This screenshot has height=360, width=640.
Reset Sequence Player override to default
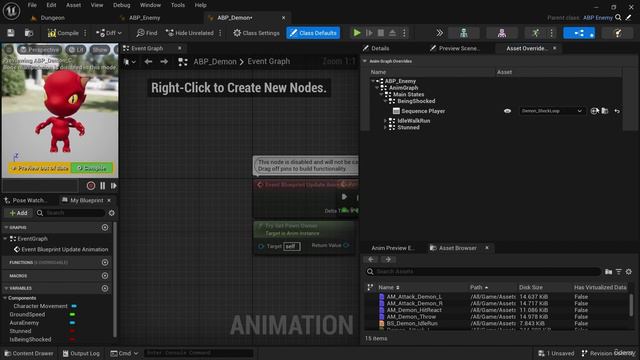pos(617,111)
